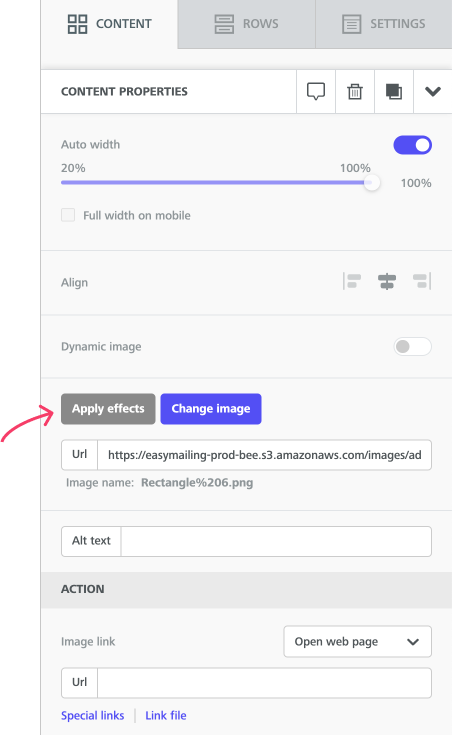Viewport: 452px width, 735px height.
Task: Click the Rows tab icon
Action: (x=224, y=24)
